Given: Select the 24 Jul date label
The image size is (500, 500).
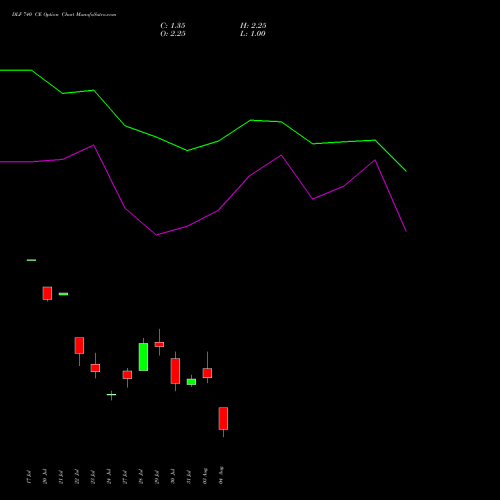Looking at the screenshot, I should point(109,477).
